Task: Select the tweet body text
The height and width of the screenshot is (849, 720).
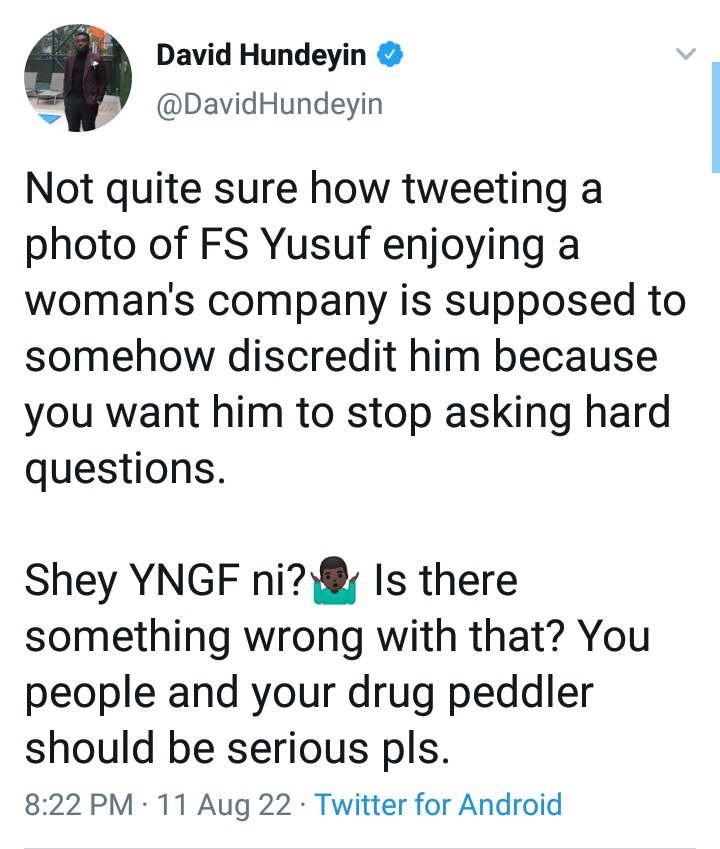Action: [x=350, y=300]
